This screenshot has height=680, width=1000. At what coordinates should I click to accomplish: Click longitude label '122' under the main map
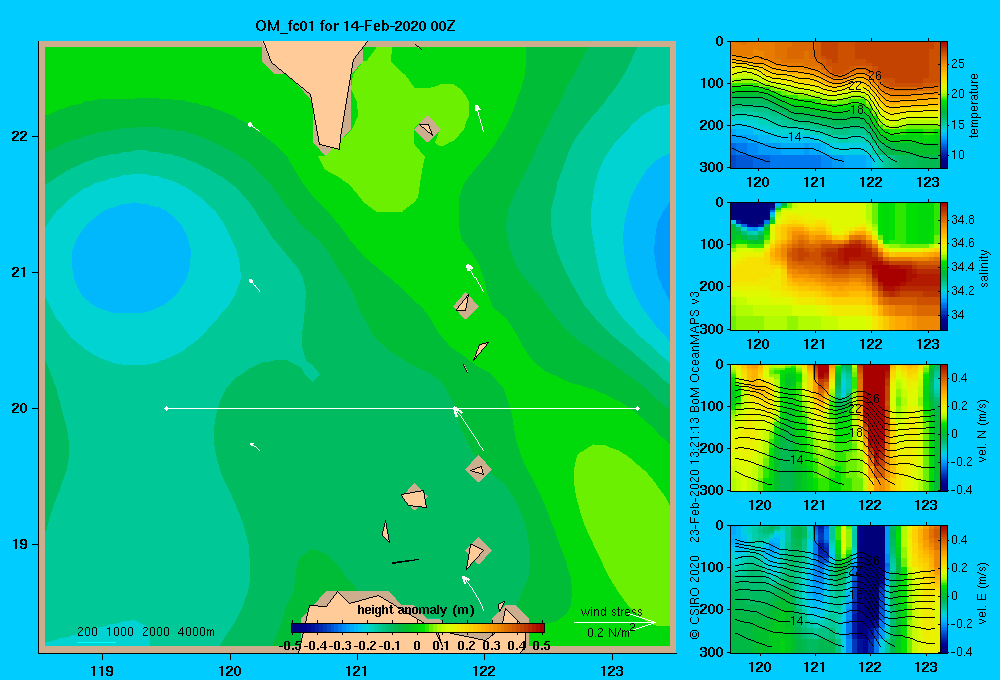click(x=484, y=670)
